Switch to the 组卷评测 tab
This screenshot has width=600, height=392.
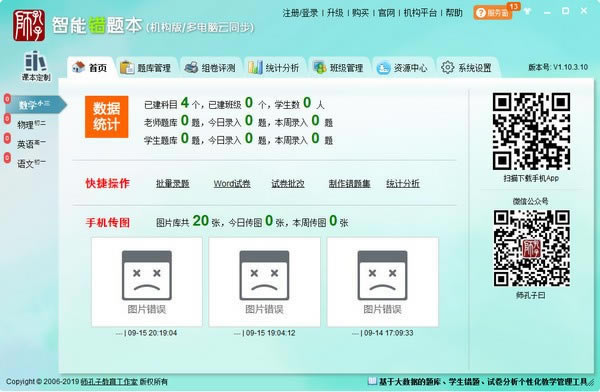pos(210,68)
